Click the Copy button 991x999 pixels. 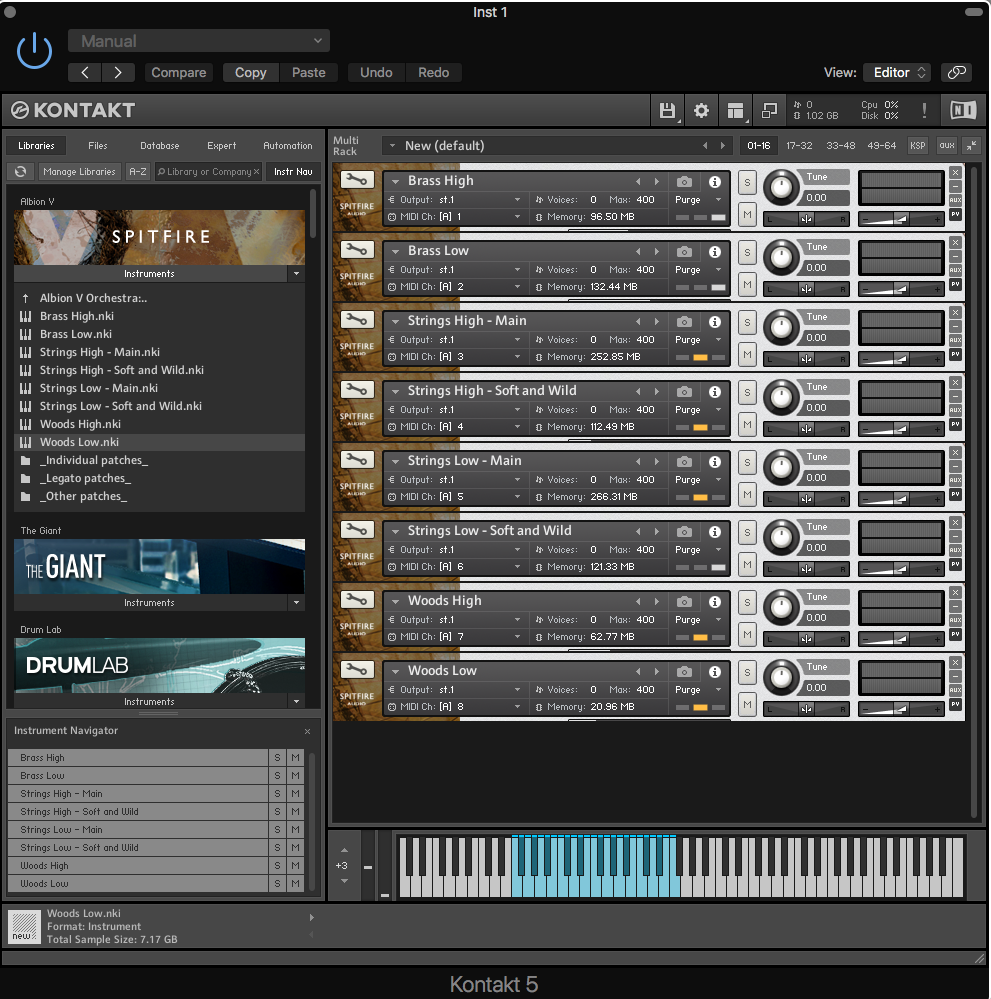pos(250,73)
